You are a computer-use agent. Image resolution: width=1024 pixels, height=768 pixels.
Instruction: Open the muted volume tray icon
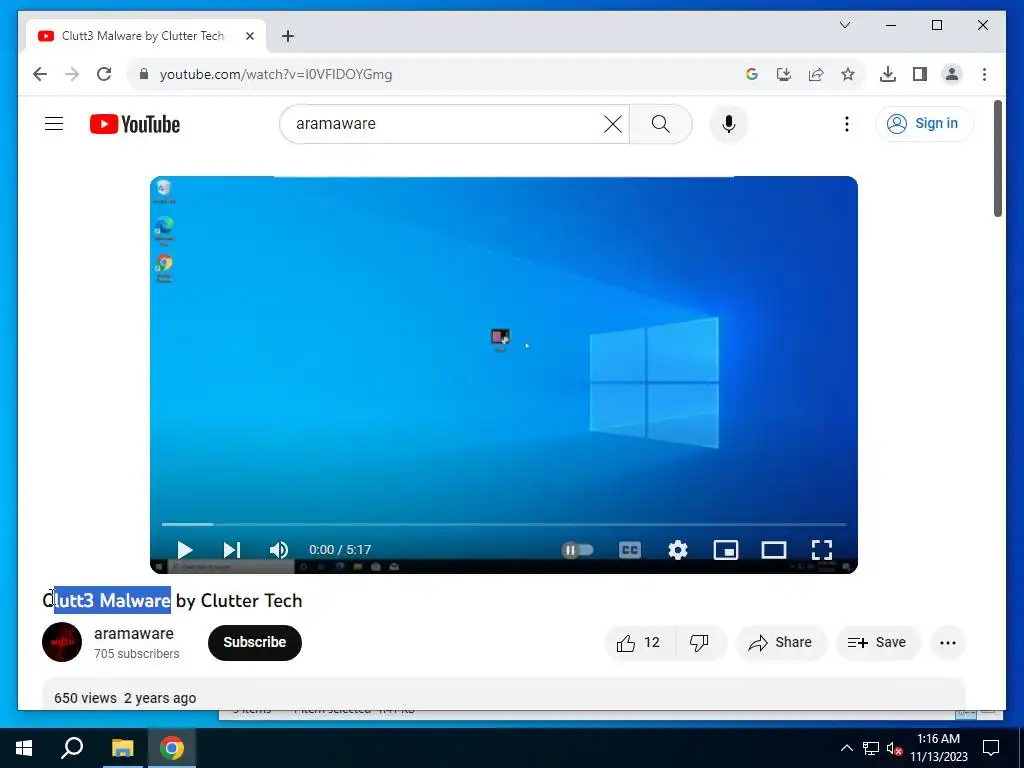point(894,748)
